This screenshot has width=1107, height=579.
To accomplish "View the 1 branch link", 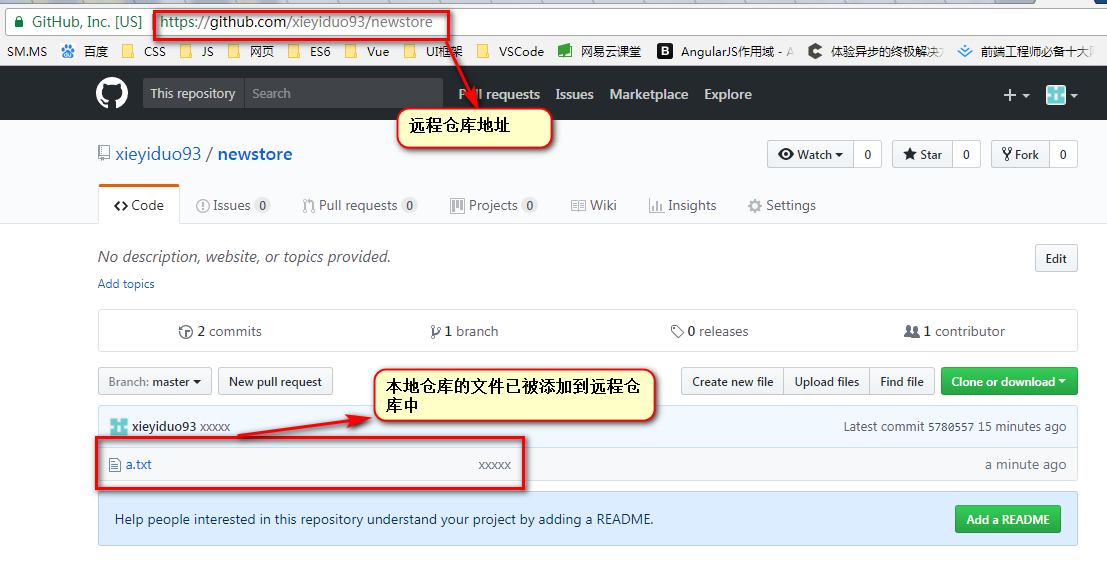I will 464,332.
